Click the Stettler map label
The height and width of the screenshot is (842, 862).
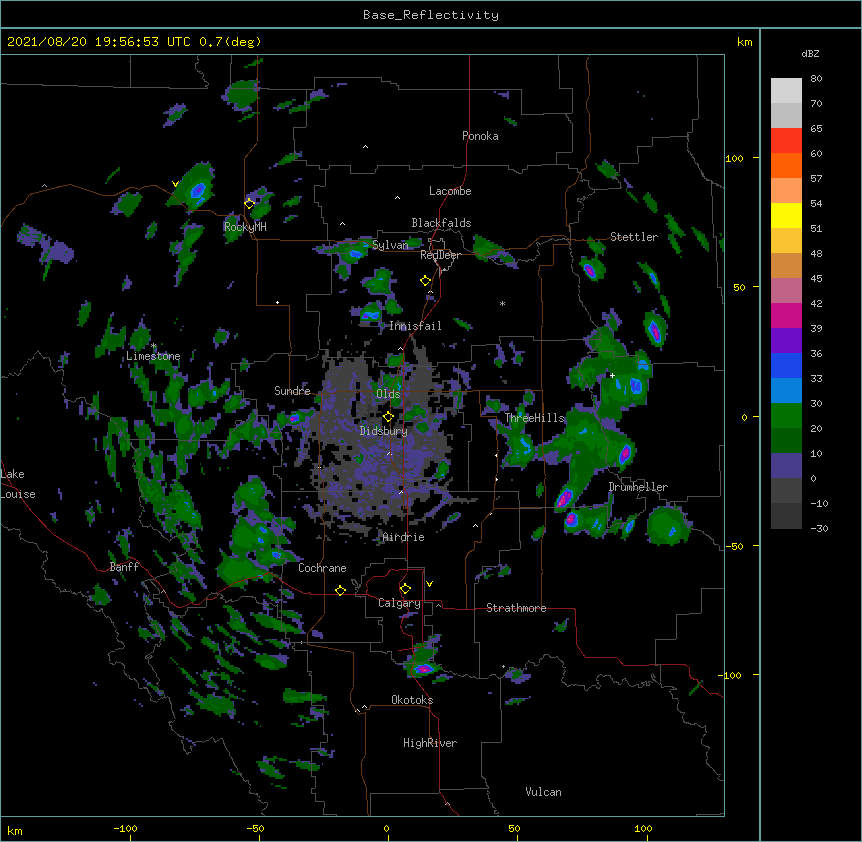tap(634, 237)
